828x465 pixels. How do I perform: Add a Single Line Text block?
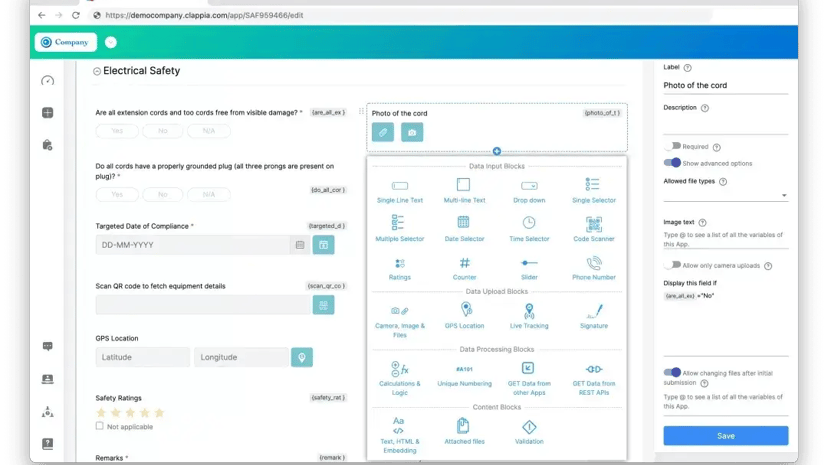400,192
